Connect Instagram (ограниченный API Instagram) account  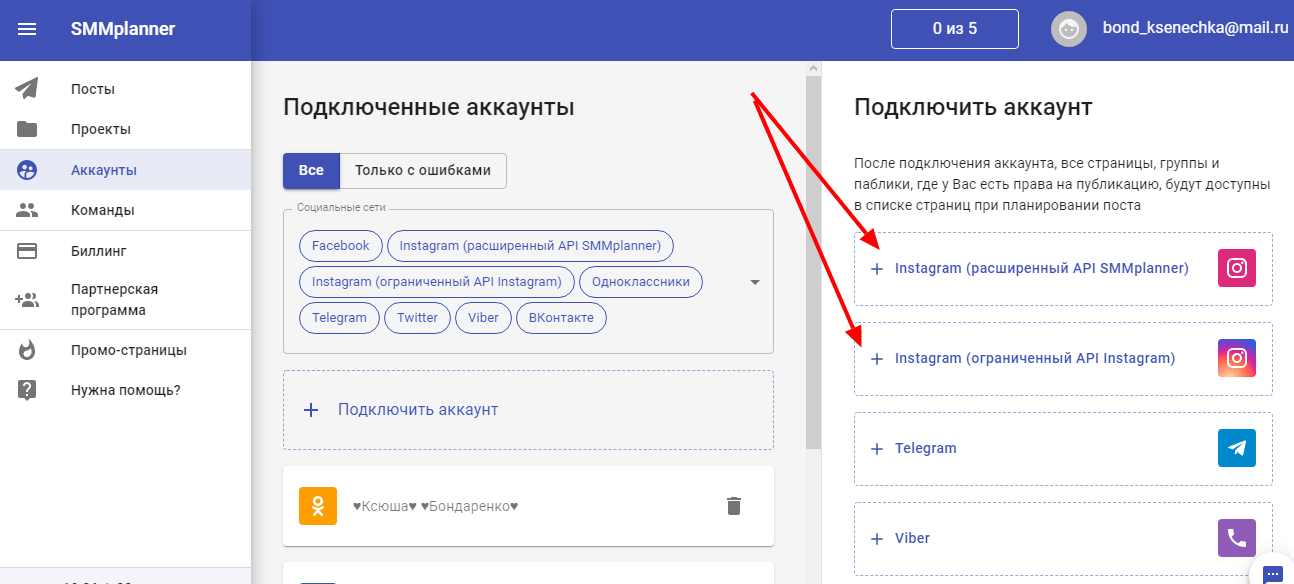[1063, 359]
